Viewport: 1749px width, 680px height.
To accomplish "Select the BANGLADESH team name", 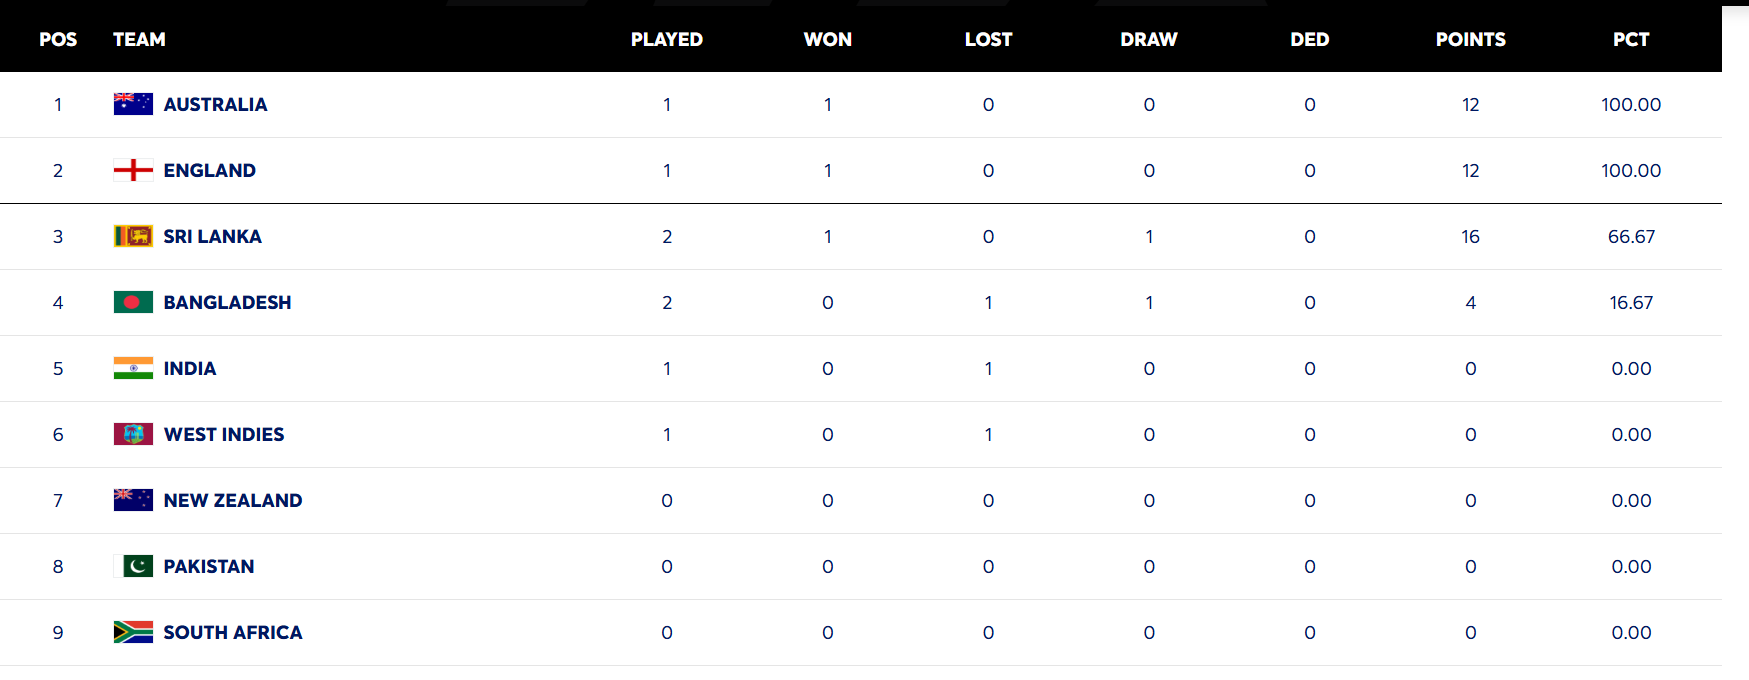I will [228, 302].
